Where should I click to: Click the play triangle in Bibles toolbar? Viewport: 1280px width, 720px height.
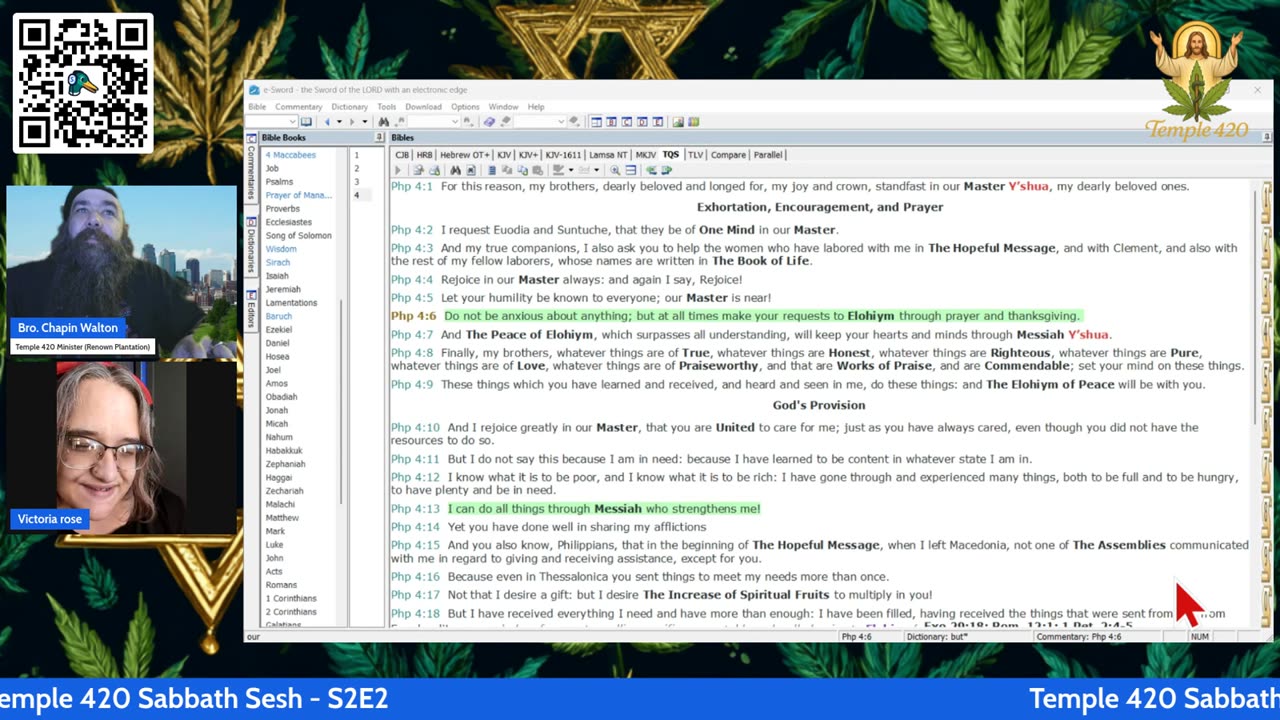pyautogui.click(x=398, y=170)
